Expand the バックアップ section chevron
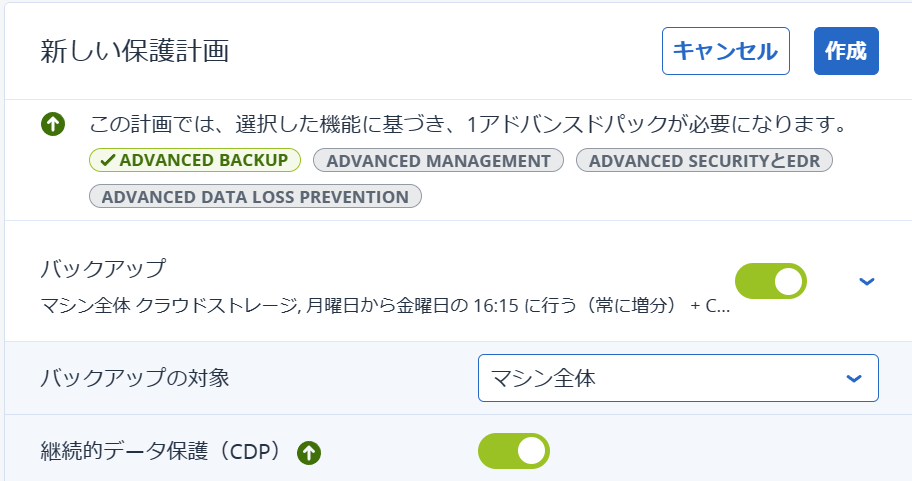The width and height of the screenshot is (912, 481). pyautogui.click(x=867, y=282)
